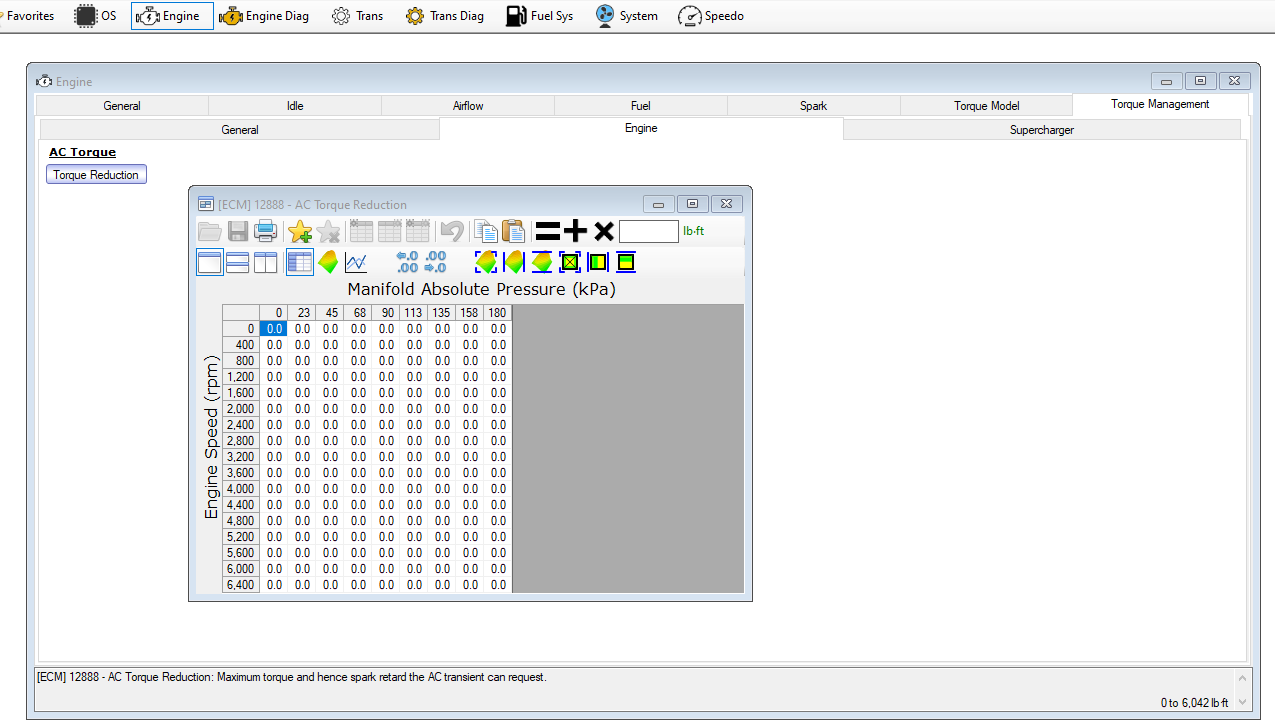Click the equals set-value icon
Image resolution: width=1275 pixels, height=726 pixels.
pos(548,232)
